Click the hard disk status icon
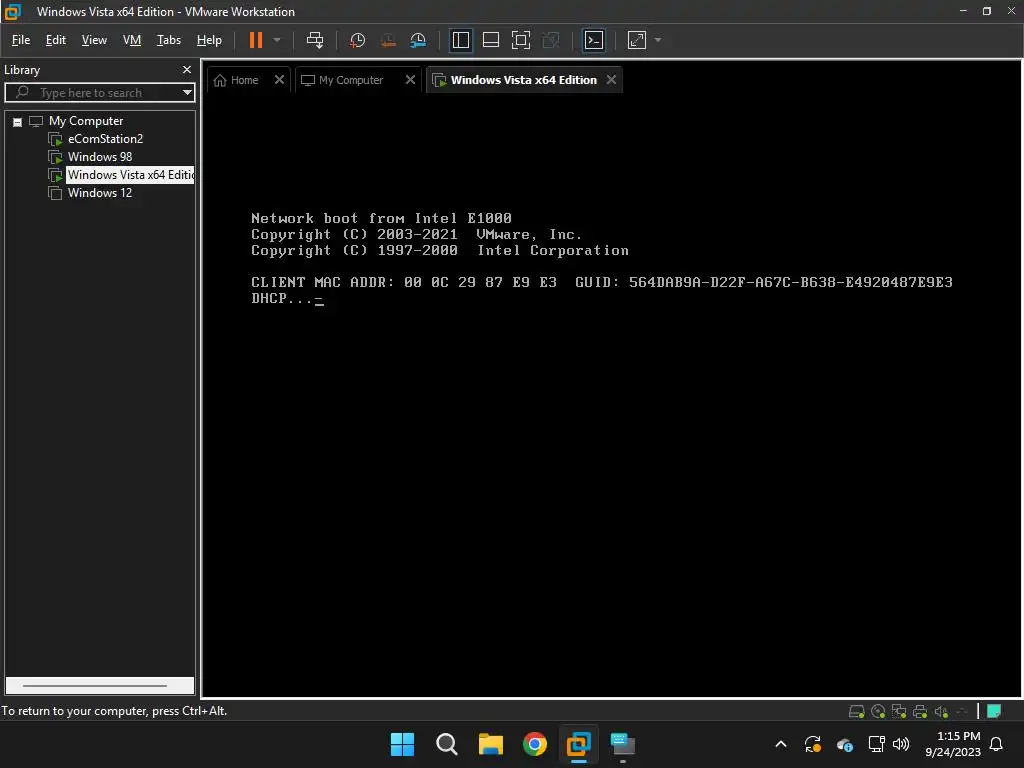This screenshot has height=768, width=1024. coord(856,711)
